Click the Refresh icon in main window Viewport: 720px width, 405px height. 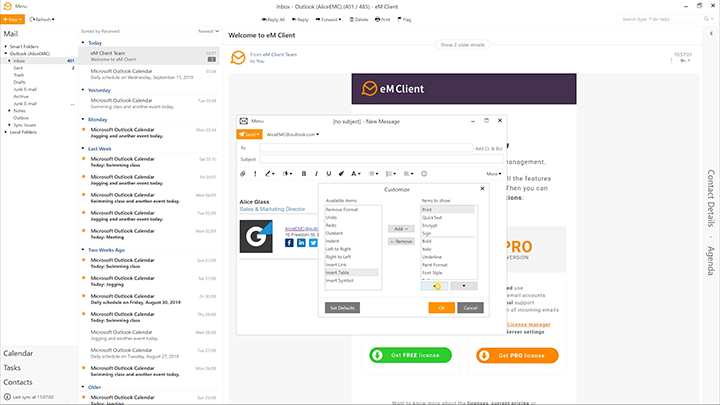tap(32, 19)
